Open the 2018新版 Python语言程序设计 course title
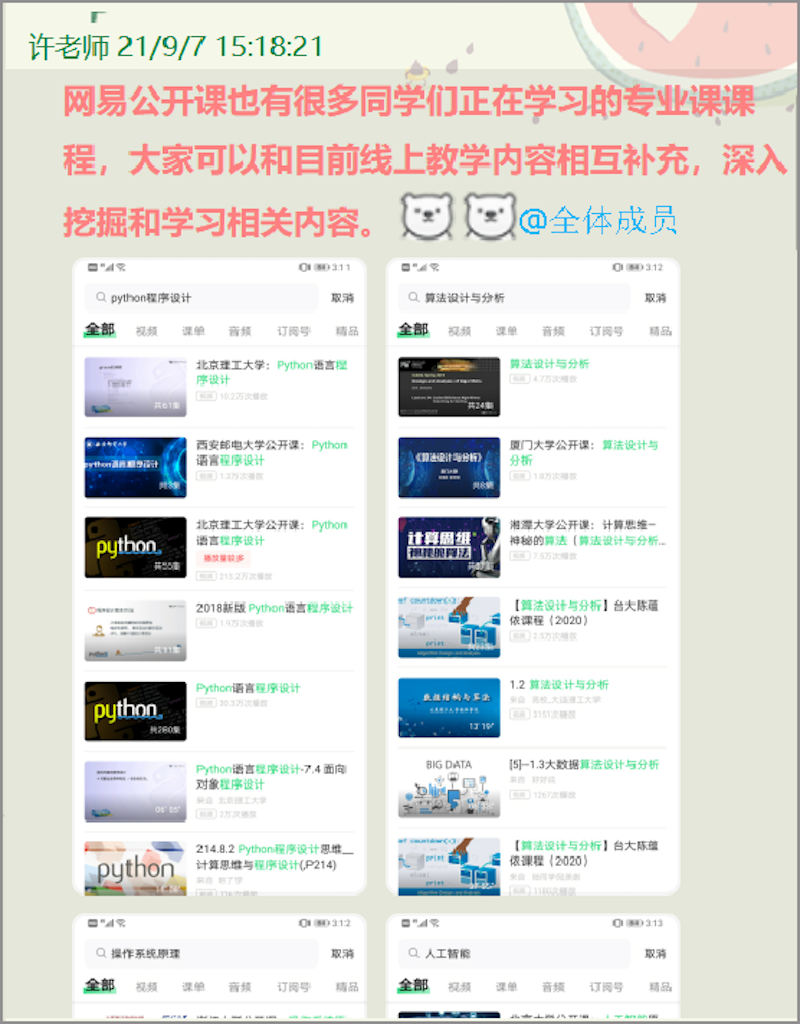This screenshot has height=1024, width=800. (x=274, y=608)
